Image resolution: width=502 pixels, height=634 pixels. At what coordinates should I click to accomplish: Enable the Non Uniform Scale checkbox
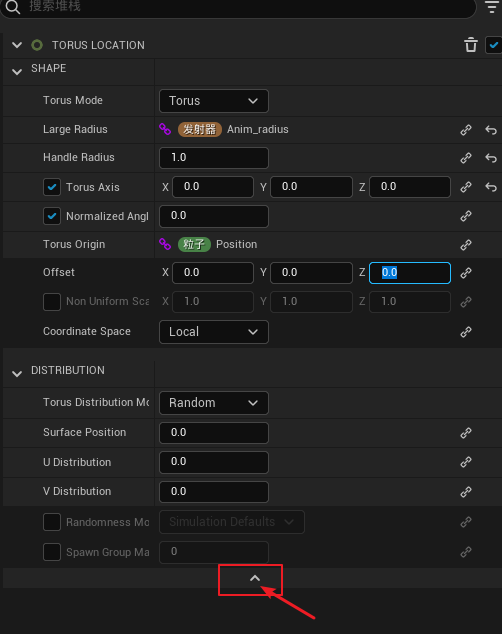(52, 302)
